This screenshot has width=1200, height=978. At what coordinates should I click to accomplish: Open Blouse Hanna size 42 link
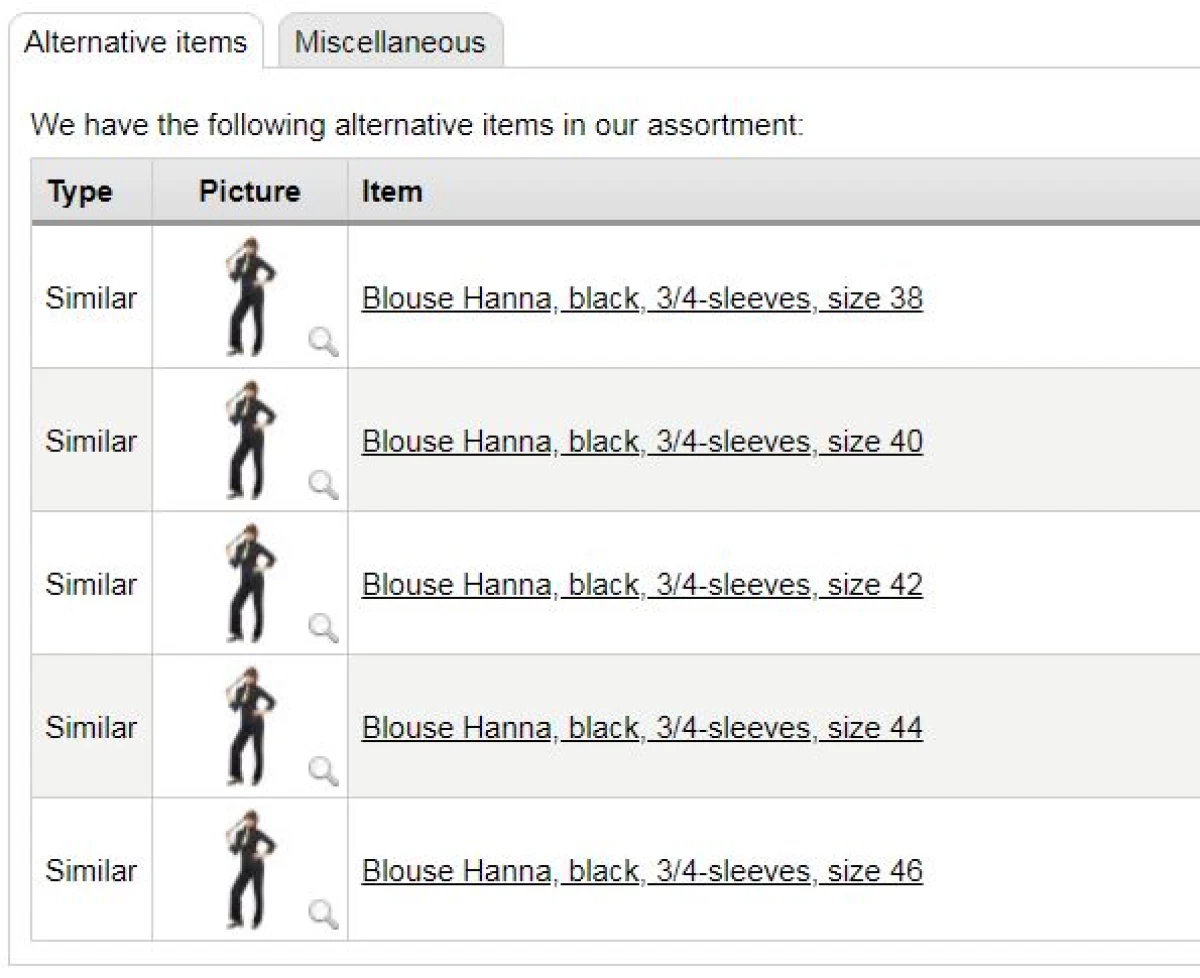click(641, 584)
